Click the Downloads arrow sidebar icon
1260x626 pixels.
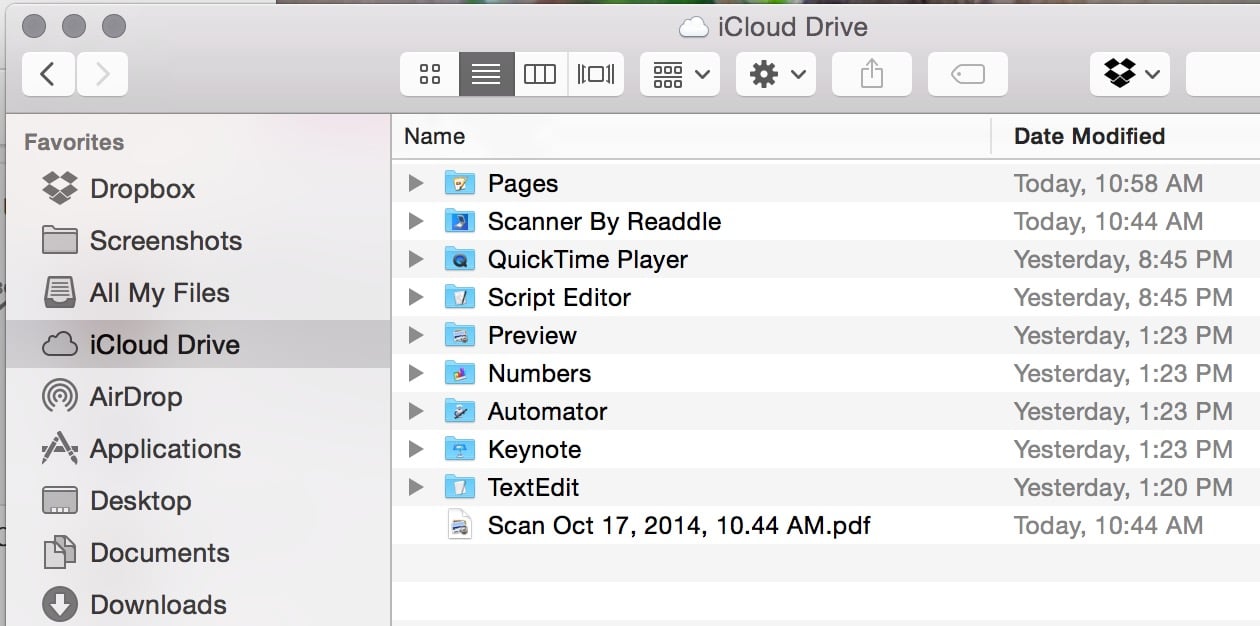(60, 605)
